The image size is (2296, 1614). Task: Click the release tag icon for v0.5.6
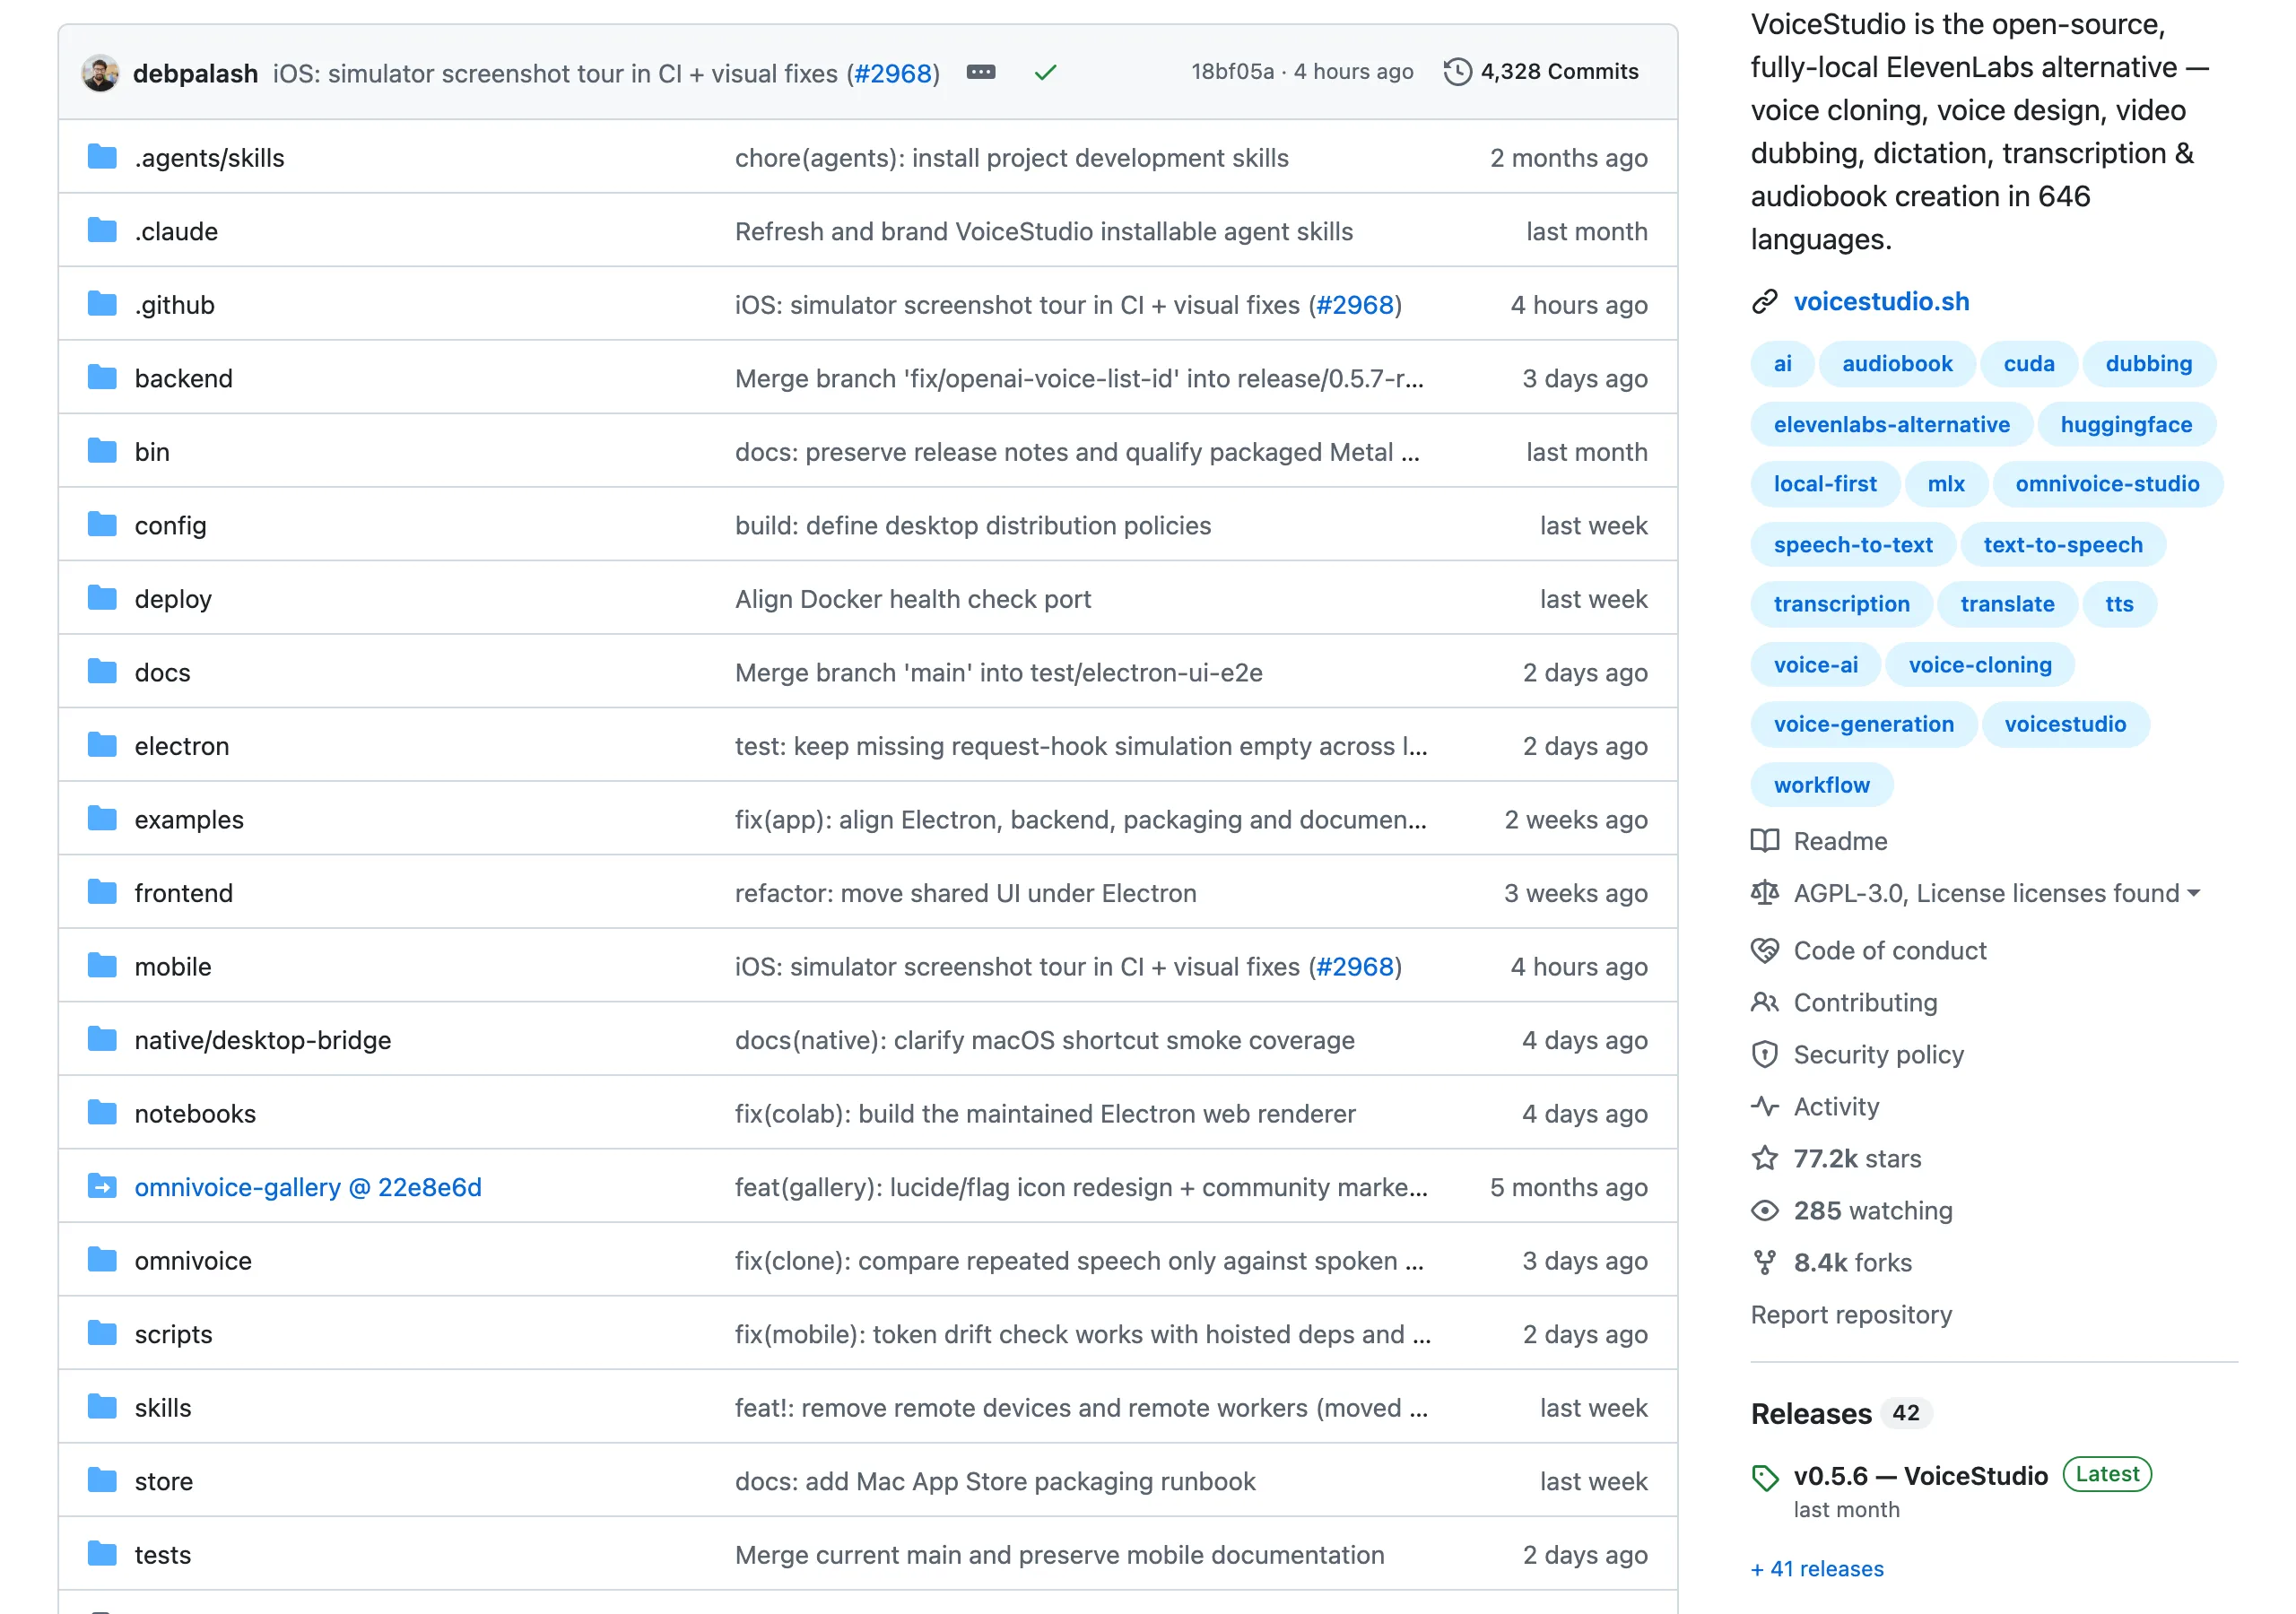[x=1765, y=1478]
